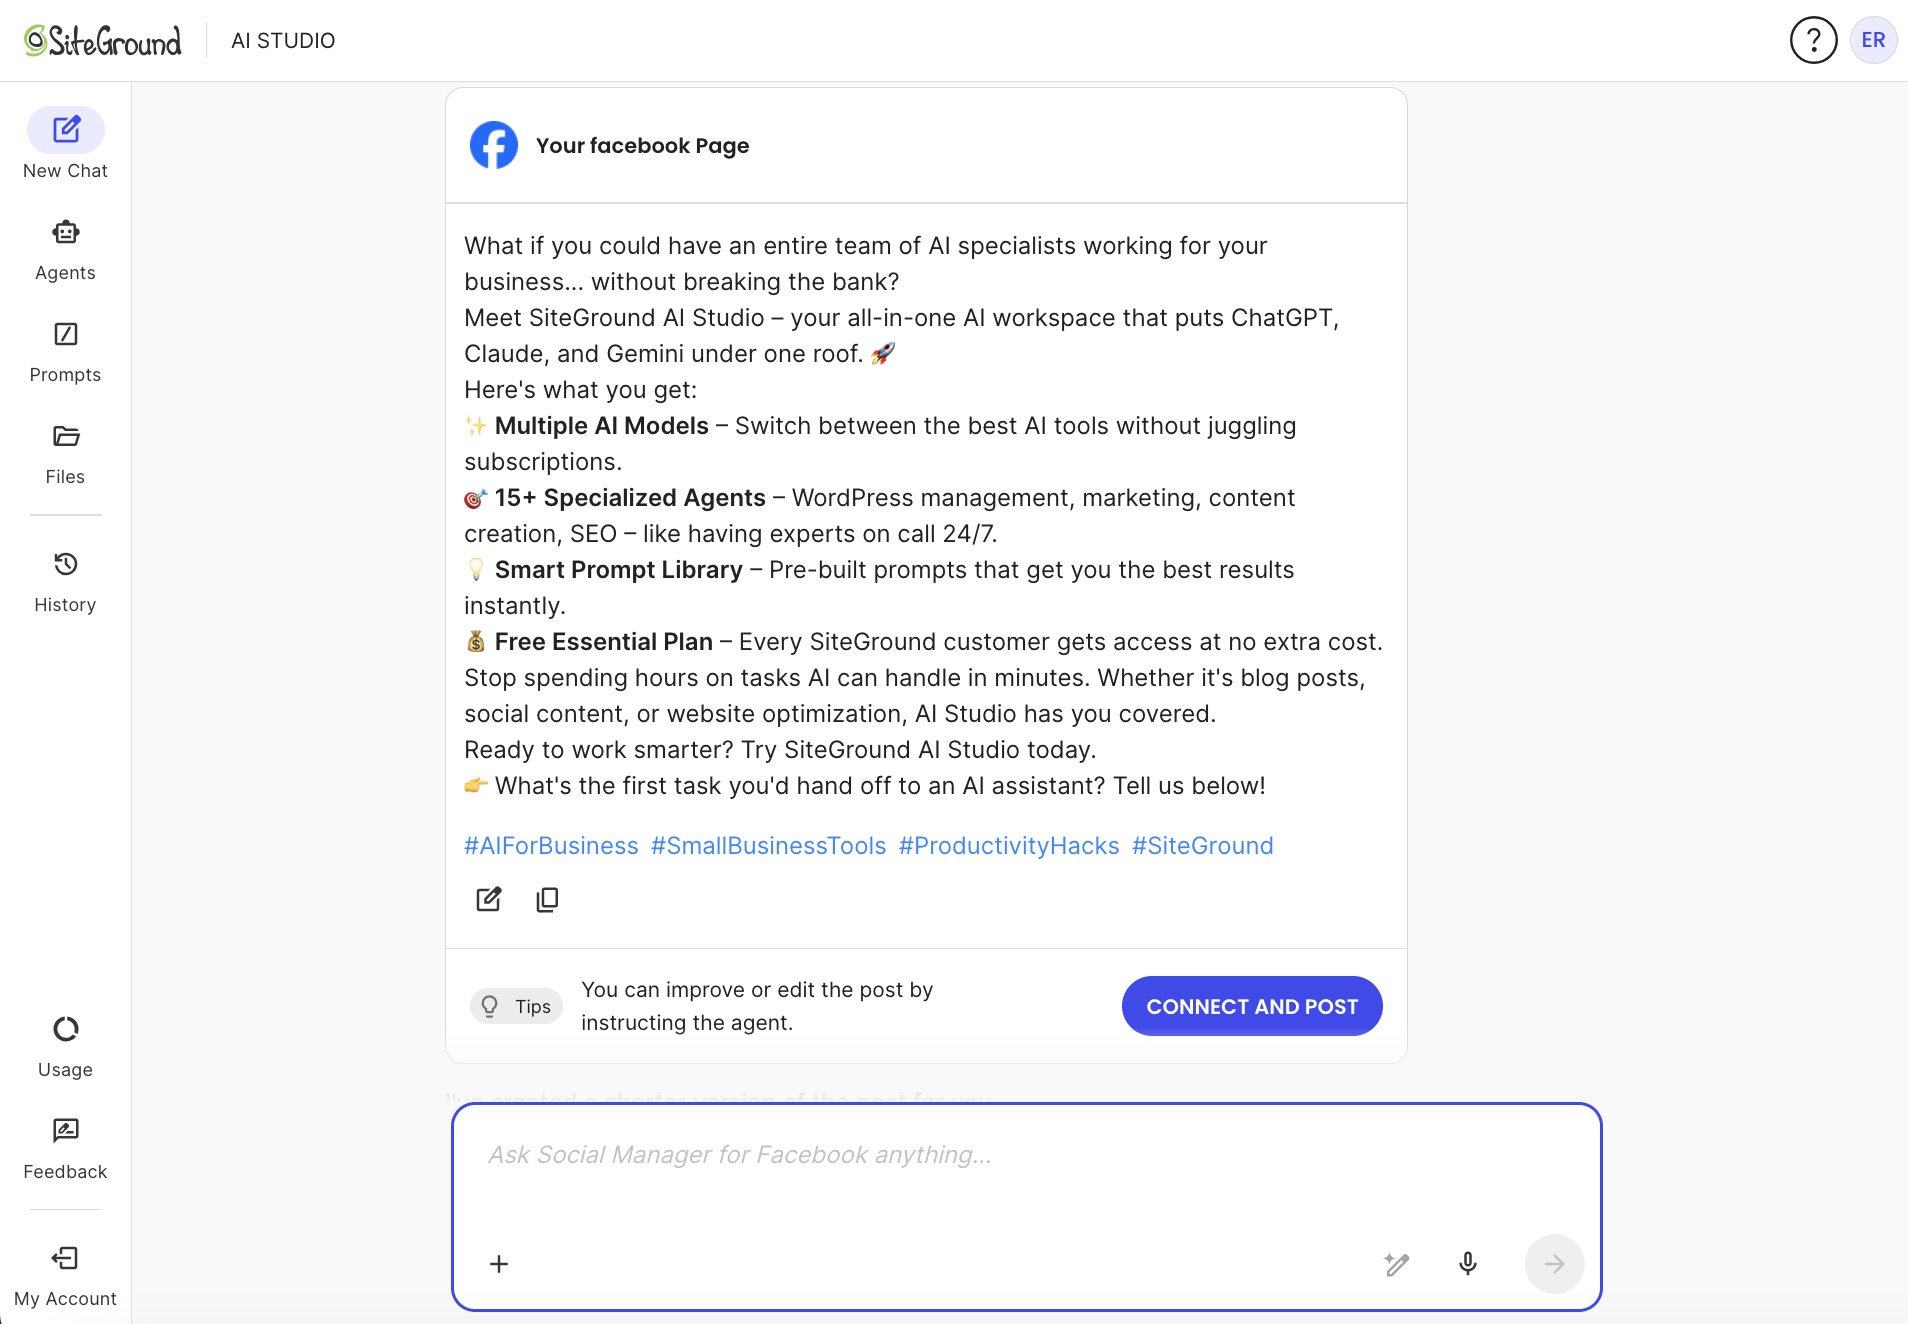This screenshot has height=1324, width=1908.
Task: Open the Files section
Action: tap(65, 450)
